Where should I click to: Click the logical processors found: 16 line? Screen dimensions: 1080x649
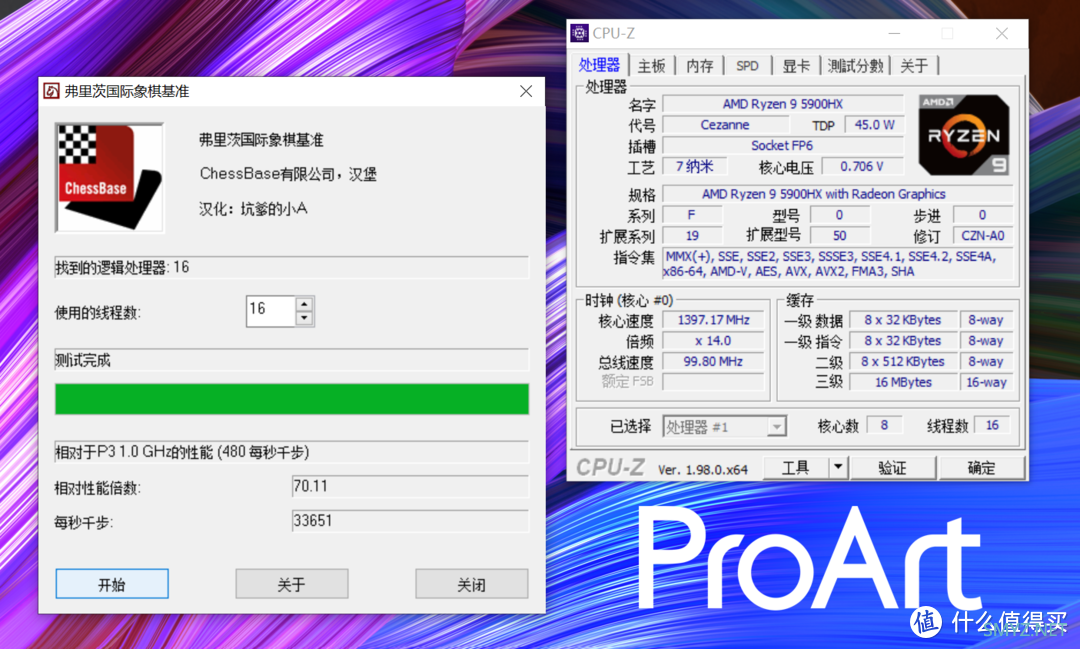click(x=292, y=267)
